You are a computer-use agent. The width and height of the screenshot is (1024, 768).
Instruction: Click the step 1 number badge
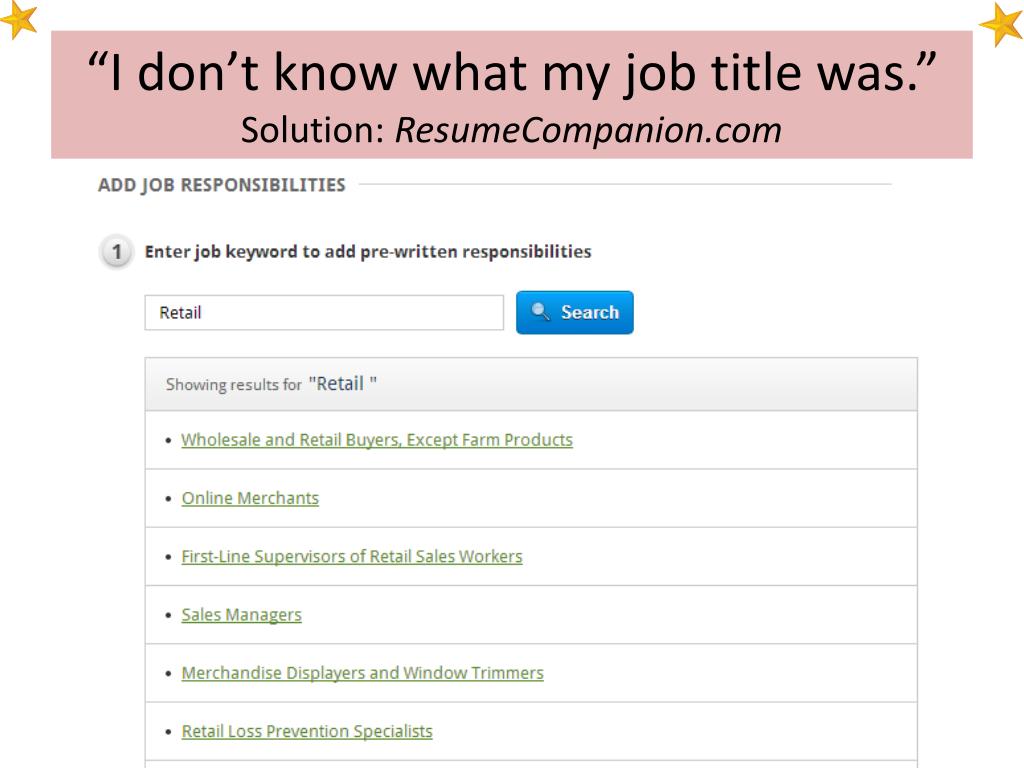116,252
